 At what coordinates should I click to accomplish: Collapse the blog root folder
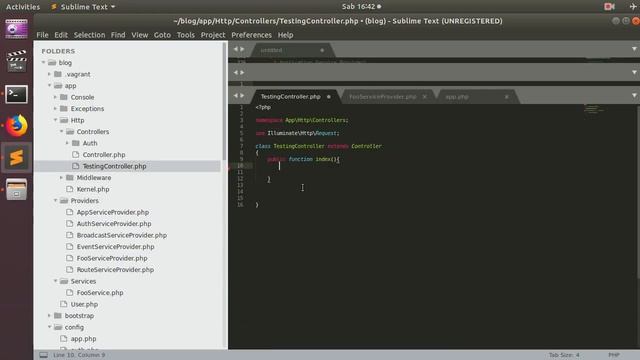coord(44,62)
